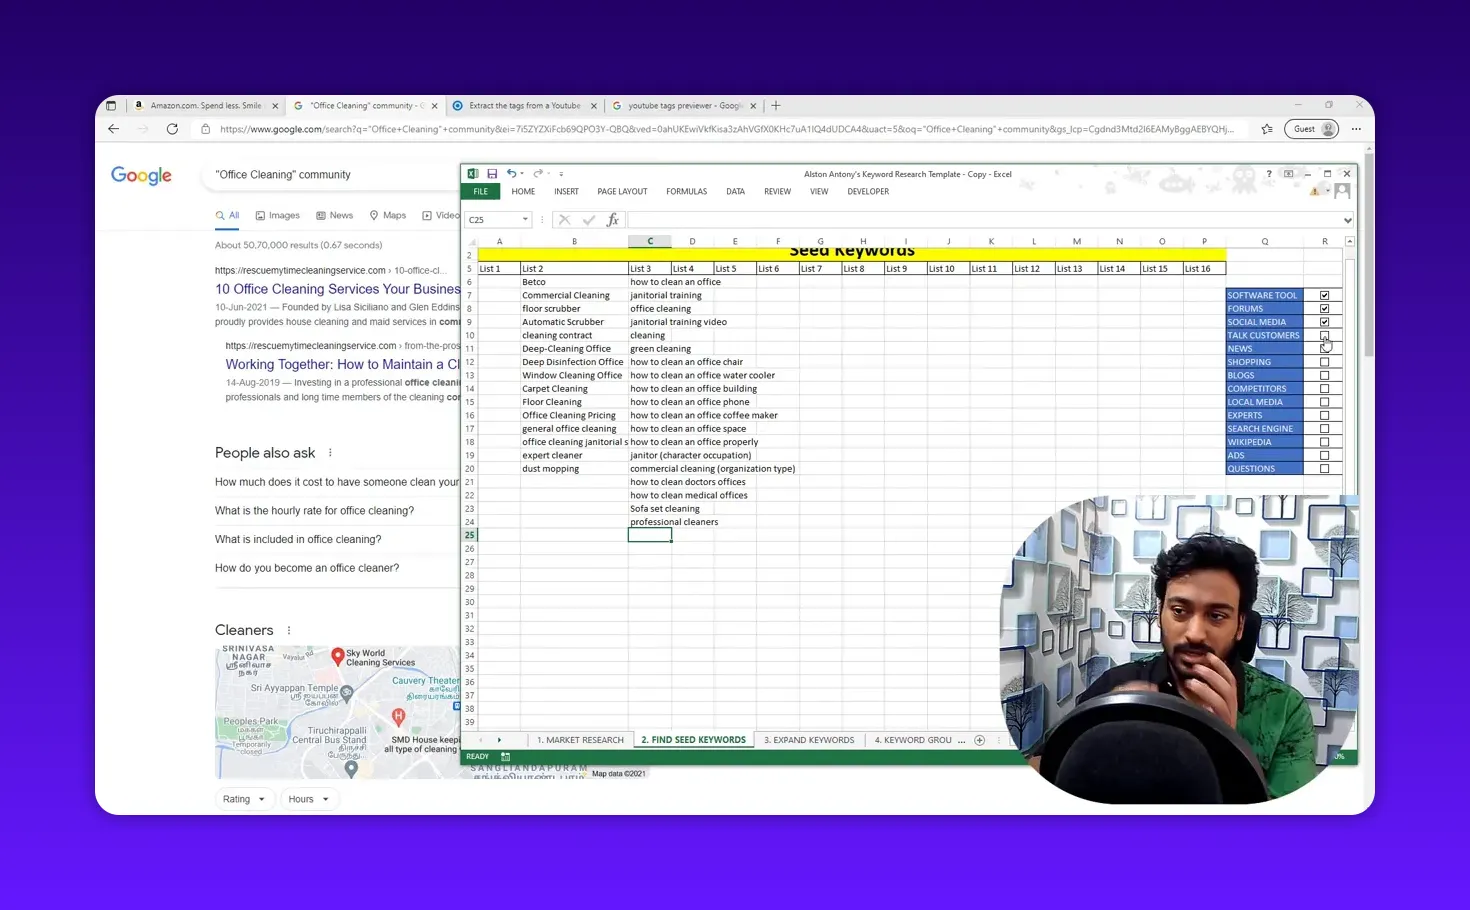Image resolution: width=1470 pixels, height=910 pixels.
Task: Click the Cancel (X) icon beside the formula bar
Action: coord(564,219)
